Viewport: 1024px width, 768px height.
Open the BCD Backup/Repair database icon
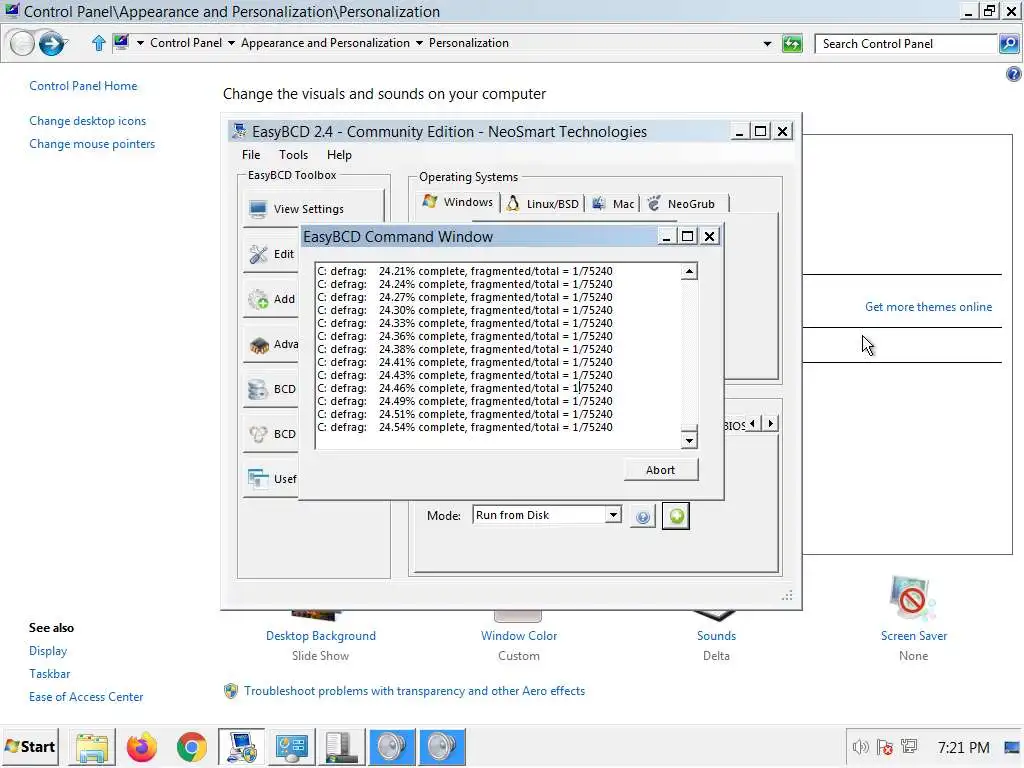[x=259, y=389]
